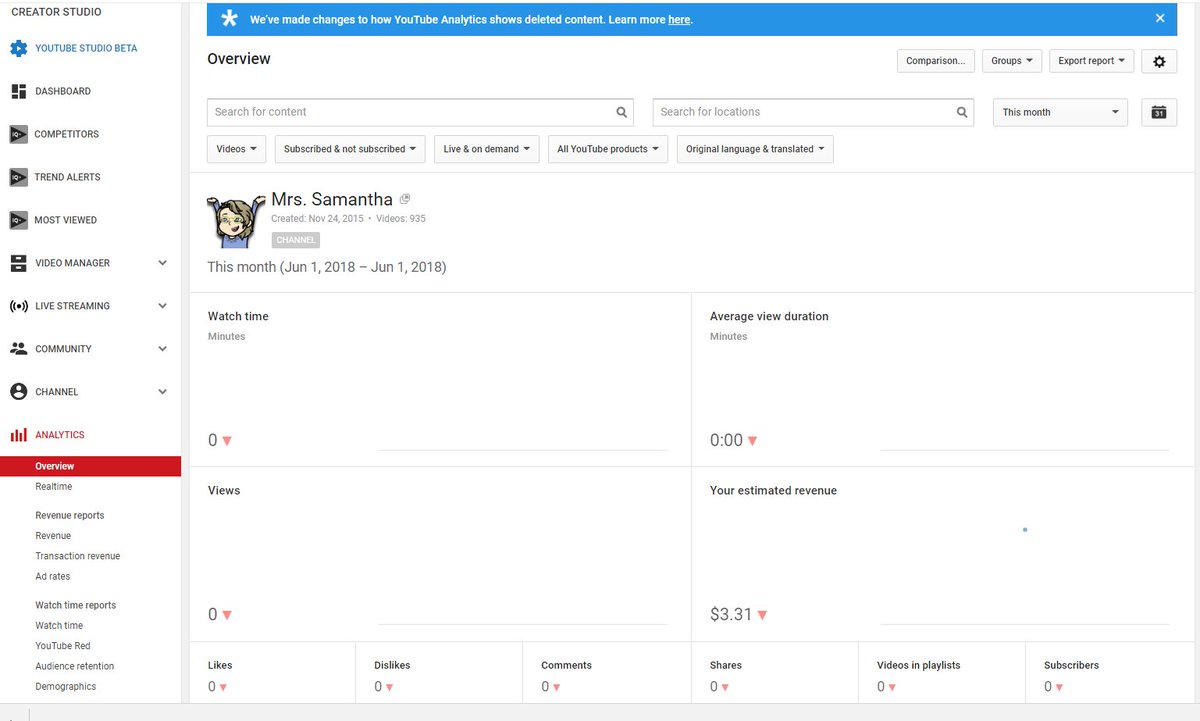Click the Comparison button
The image size is (1200, 721).
tap(936, 61)
